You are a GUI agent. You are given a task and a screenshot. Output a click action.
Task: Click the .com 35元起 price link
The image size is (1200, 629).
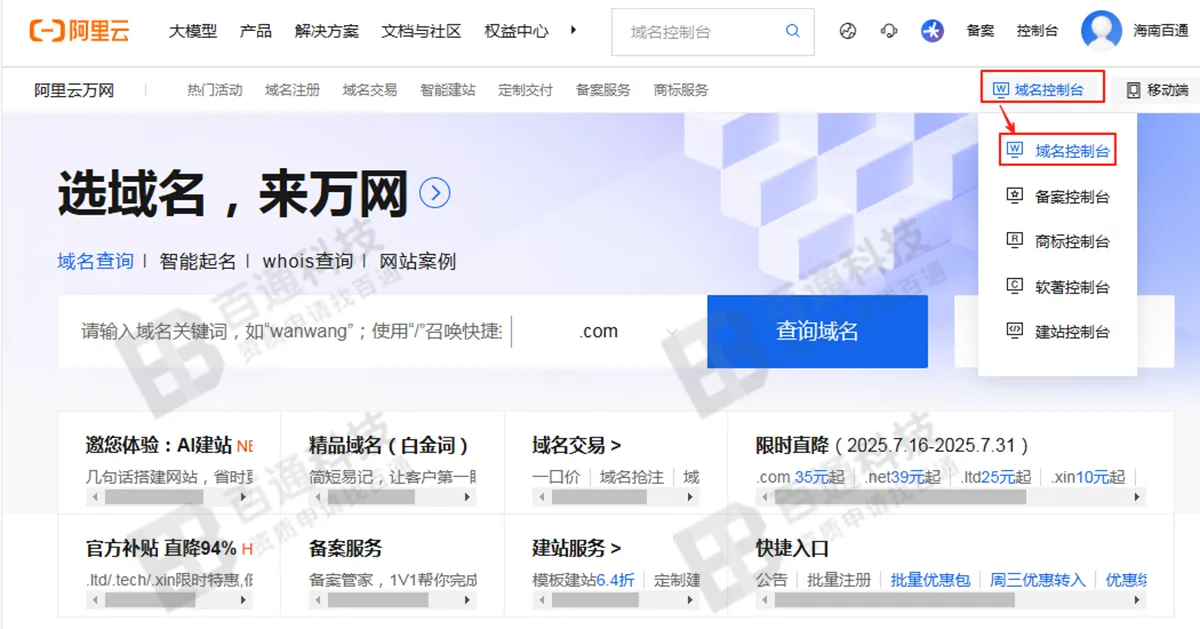801,477
